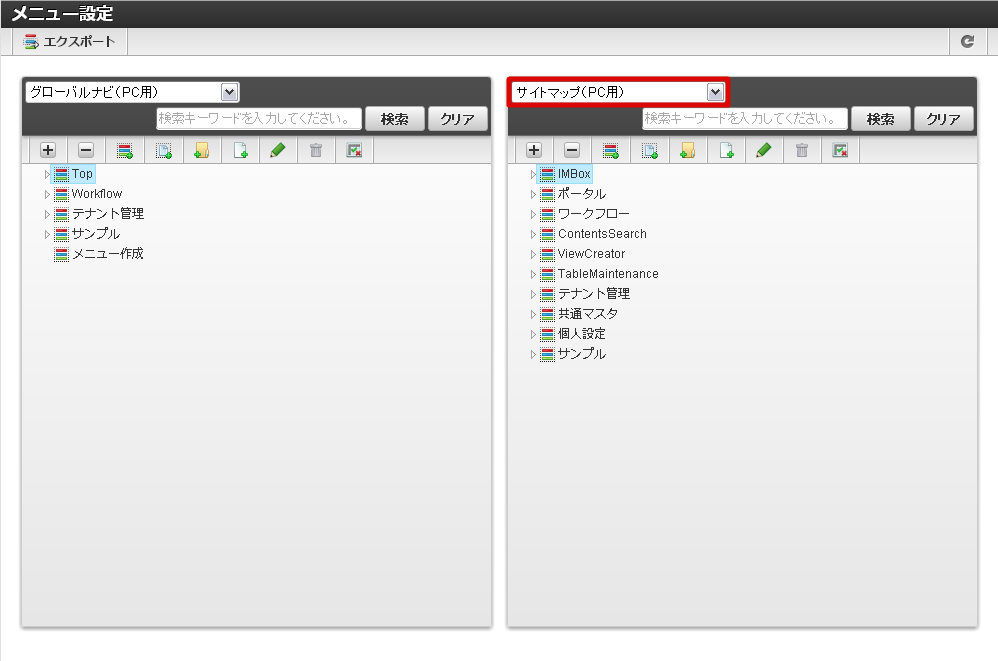Focus the right panel search keyword field
998x661 pixels.
pos(745,118)
